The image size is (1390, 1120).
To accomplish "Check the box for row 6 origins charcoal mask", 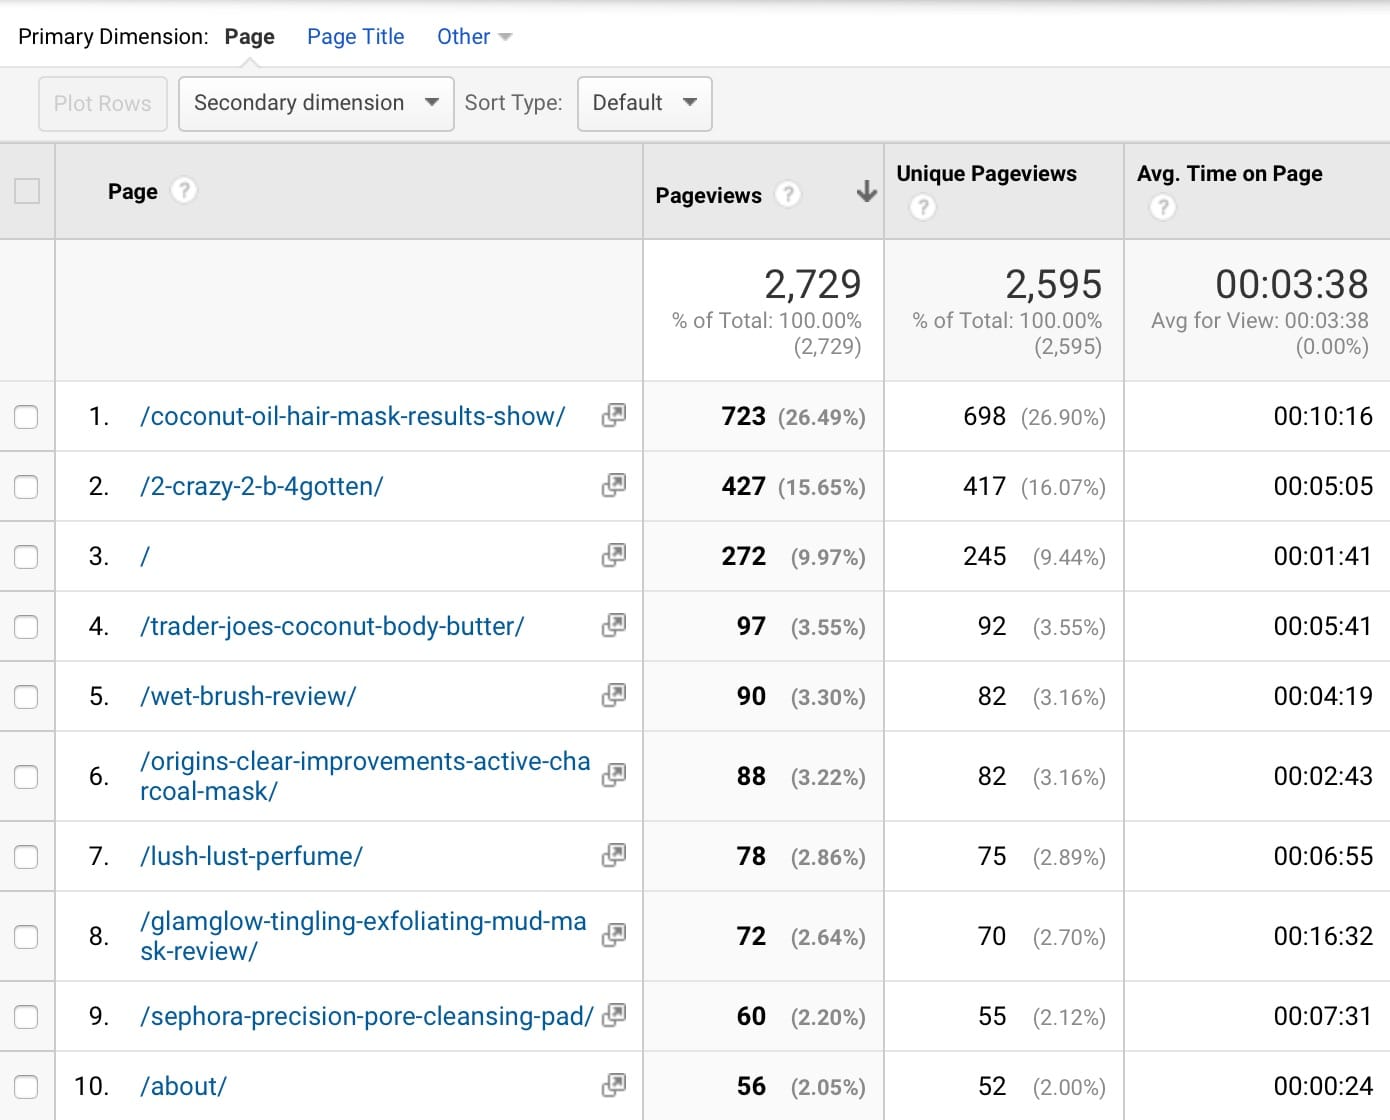I will pos(26,777).
